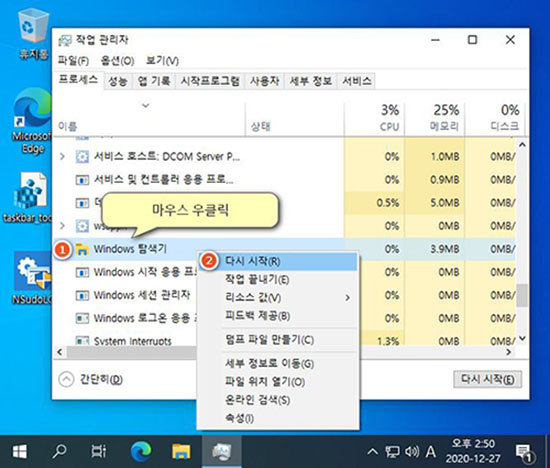Click Task Manager taskbar icon
This screenshot has width=550, height=468.
pyautogui.click(x=222, y=452)
